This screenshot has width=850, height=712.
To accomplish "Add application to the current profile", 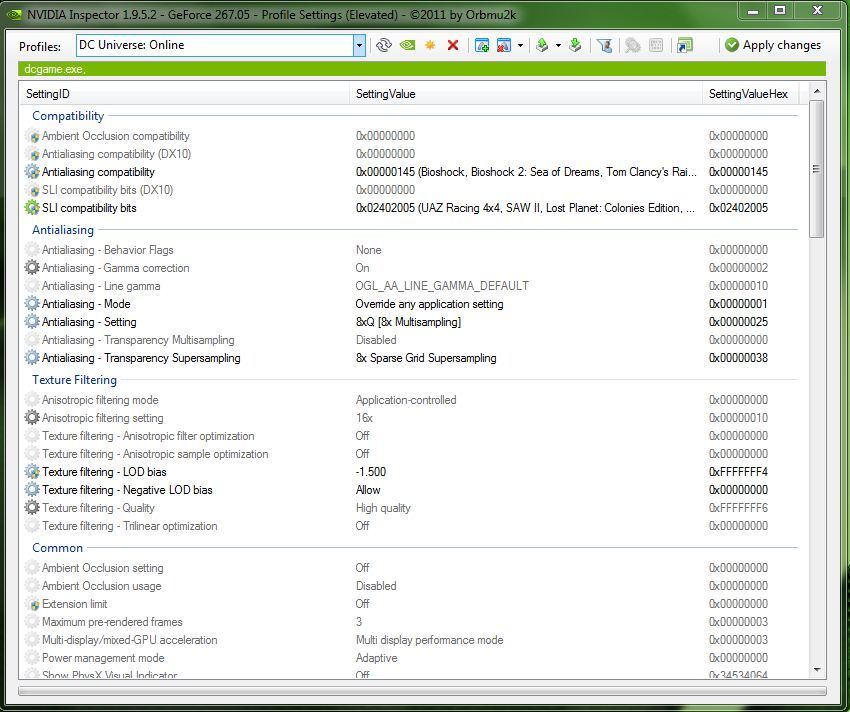I will click(x=481, y=45).
